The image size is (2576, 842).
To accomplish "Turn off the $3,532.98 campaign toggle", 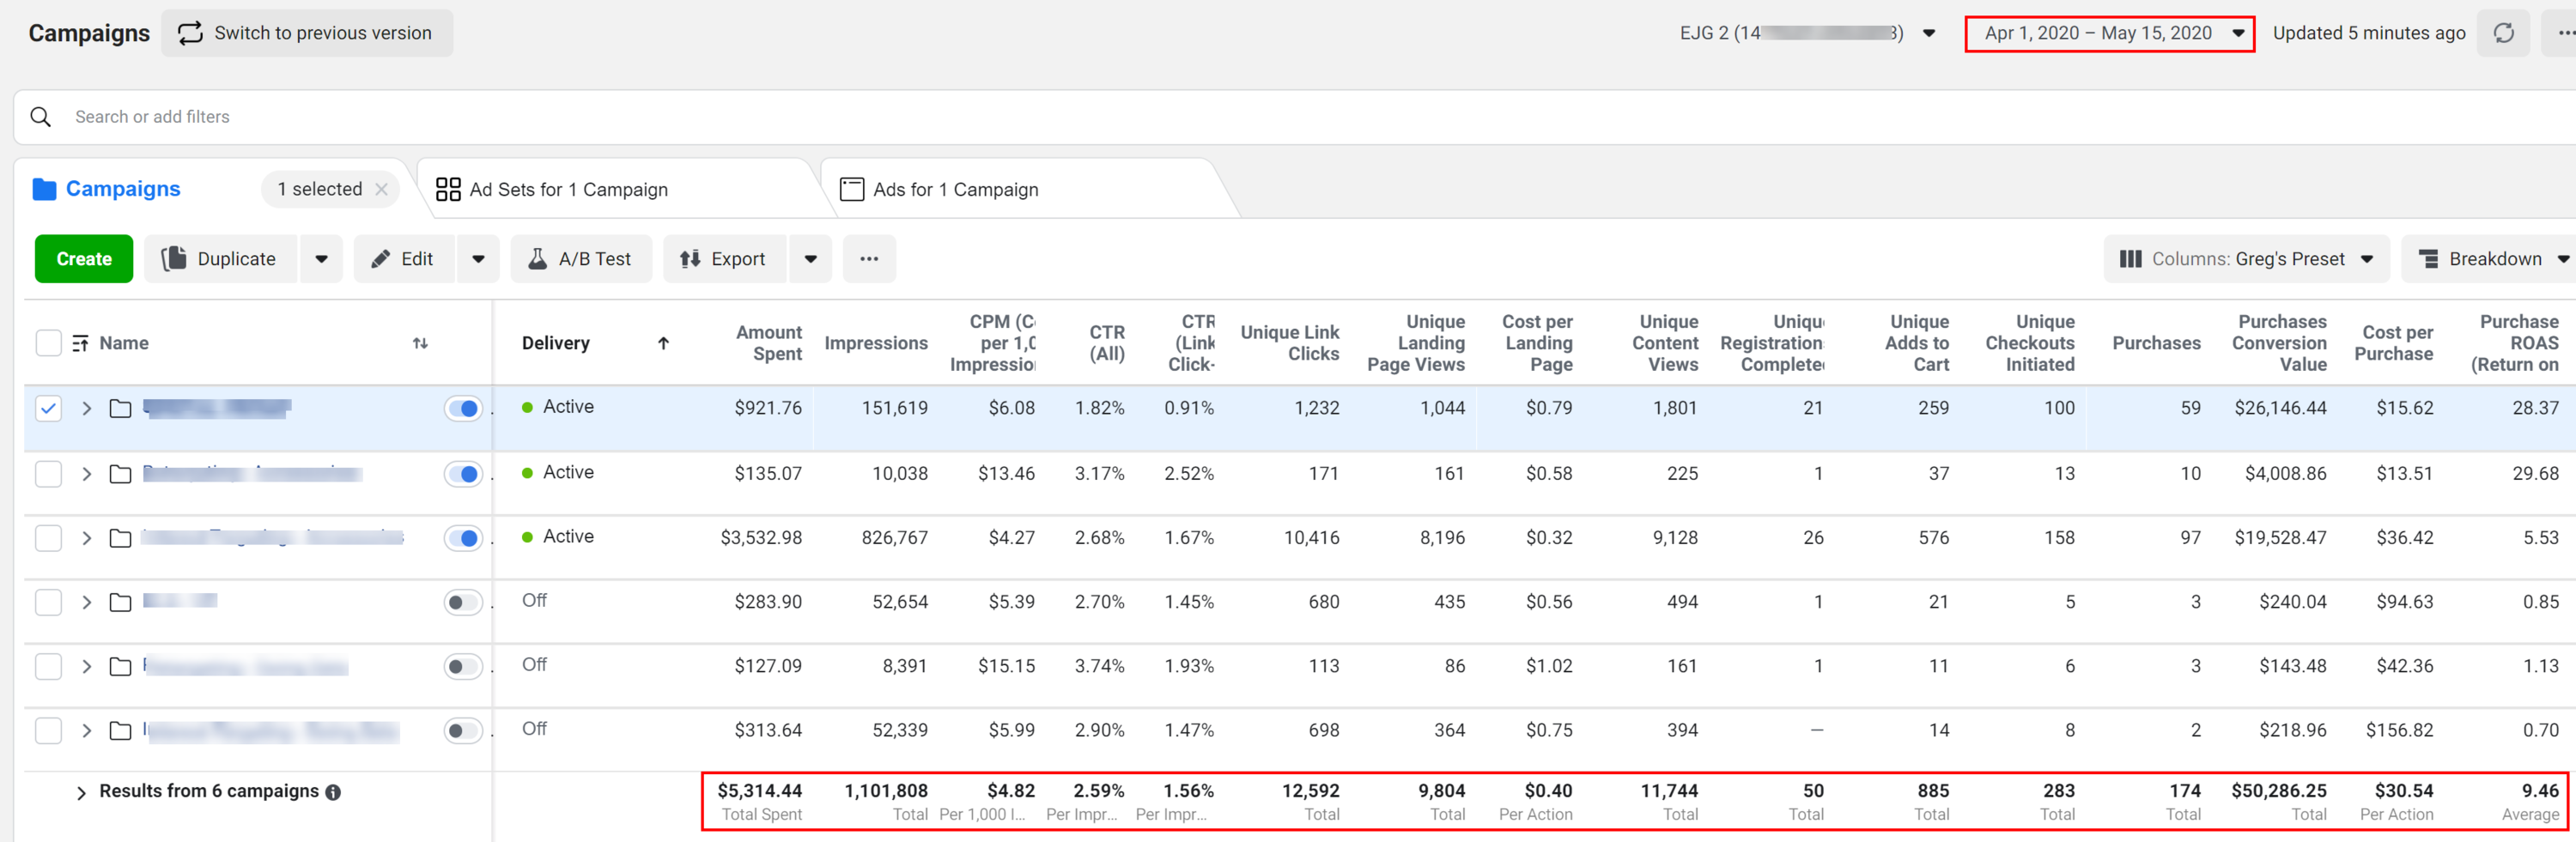I will pyautogui.click(x=463, y=538).
